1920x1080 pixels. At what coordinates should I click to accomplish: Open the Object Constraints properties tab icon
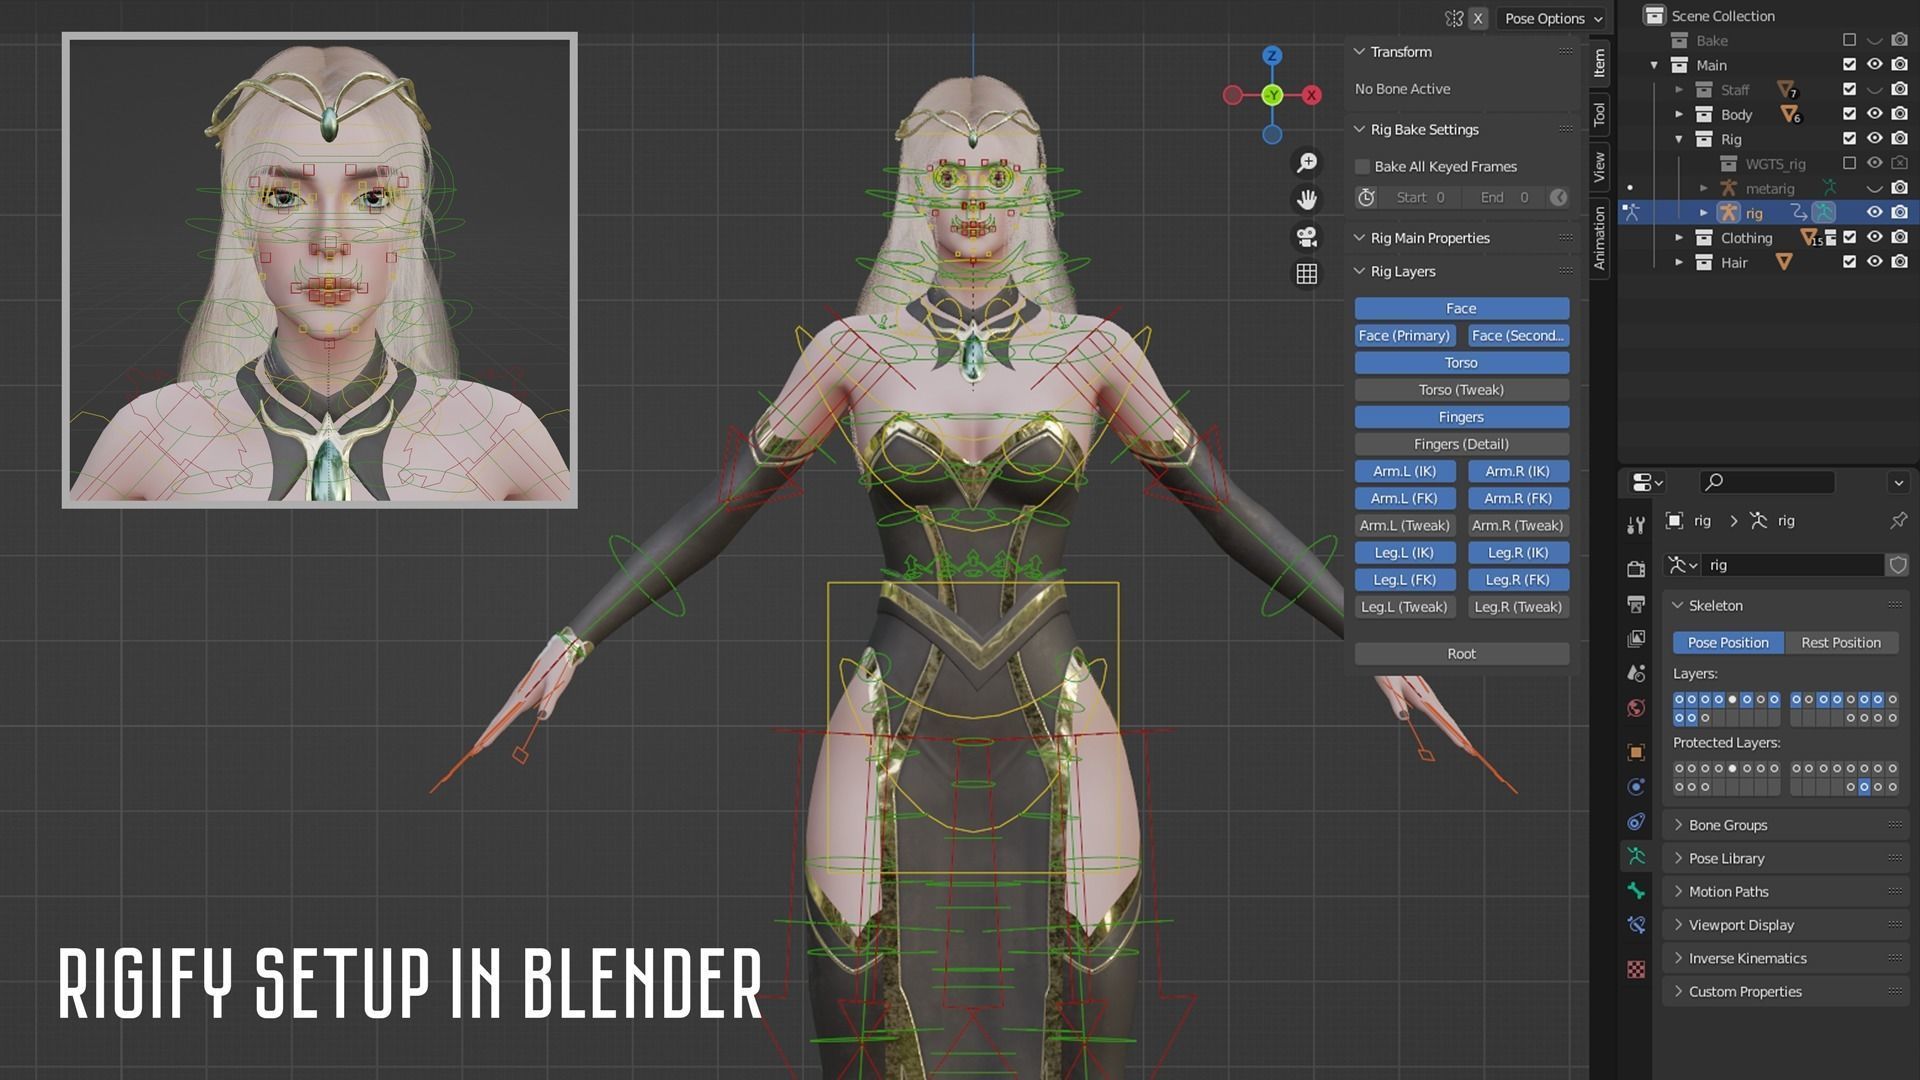tap(1636, 822)
